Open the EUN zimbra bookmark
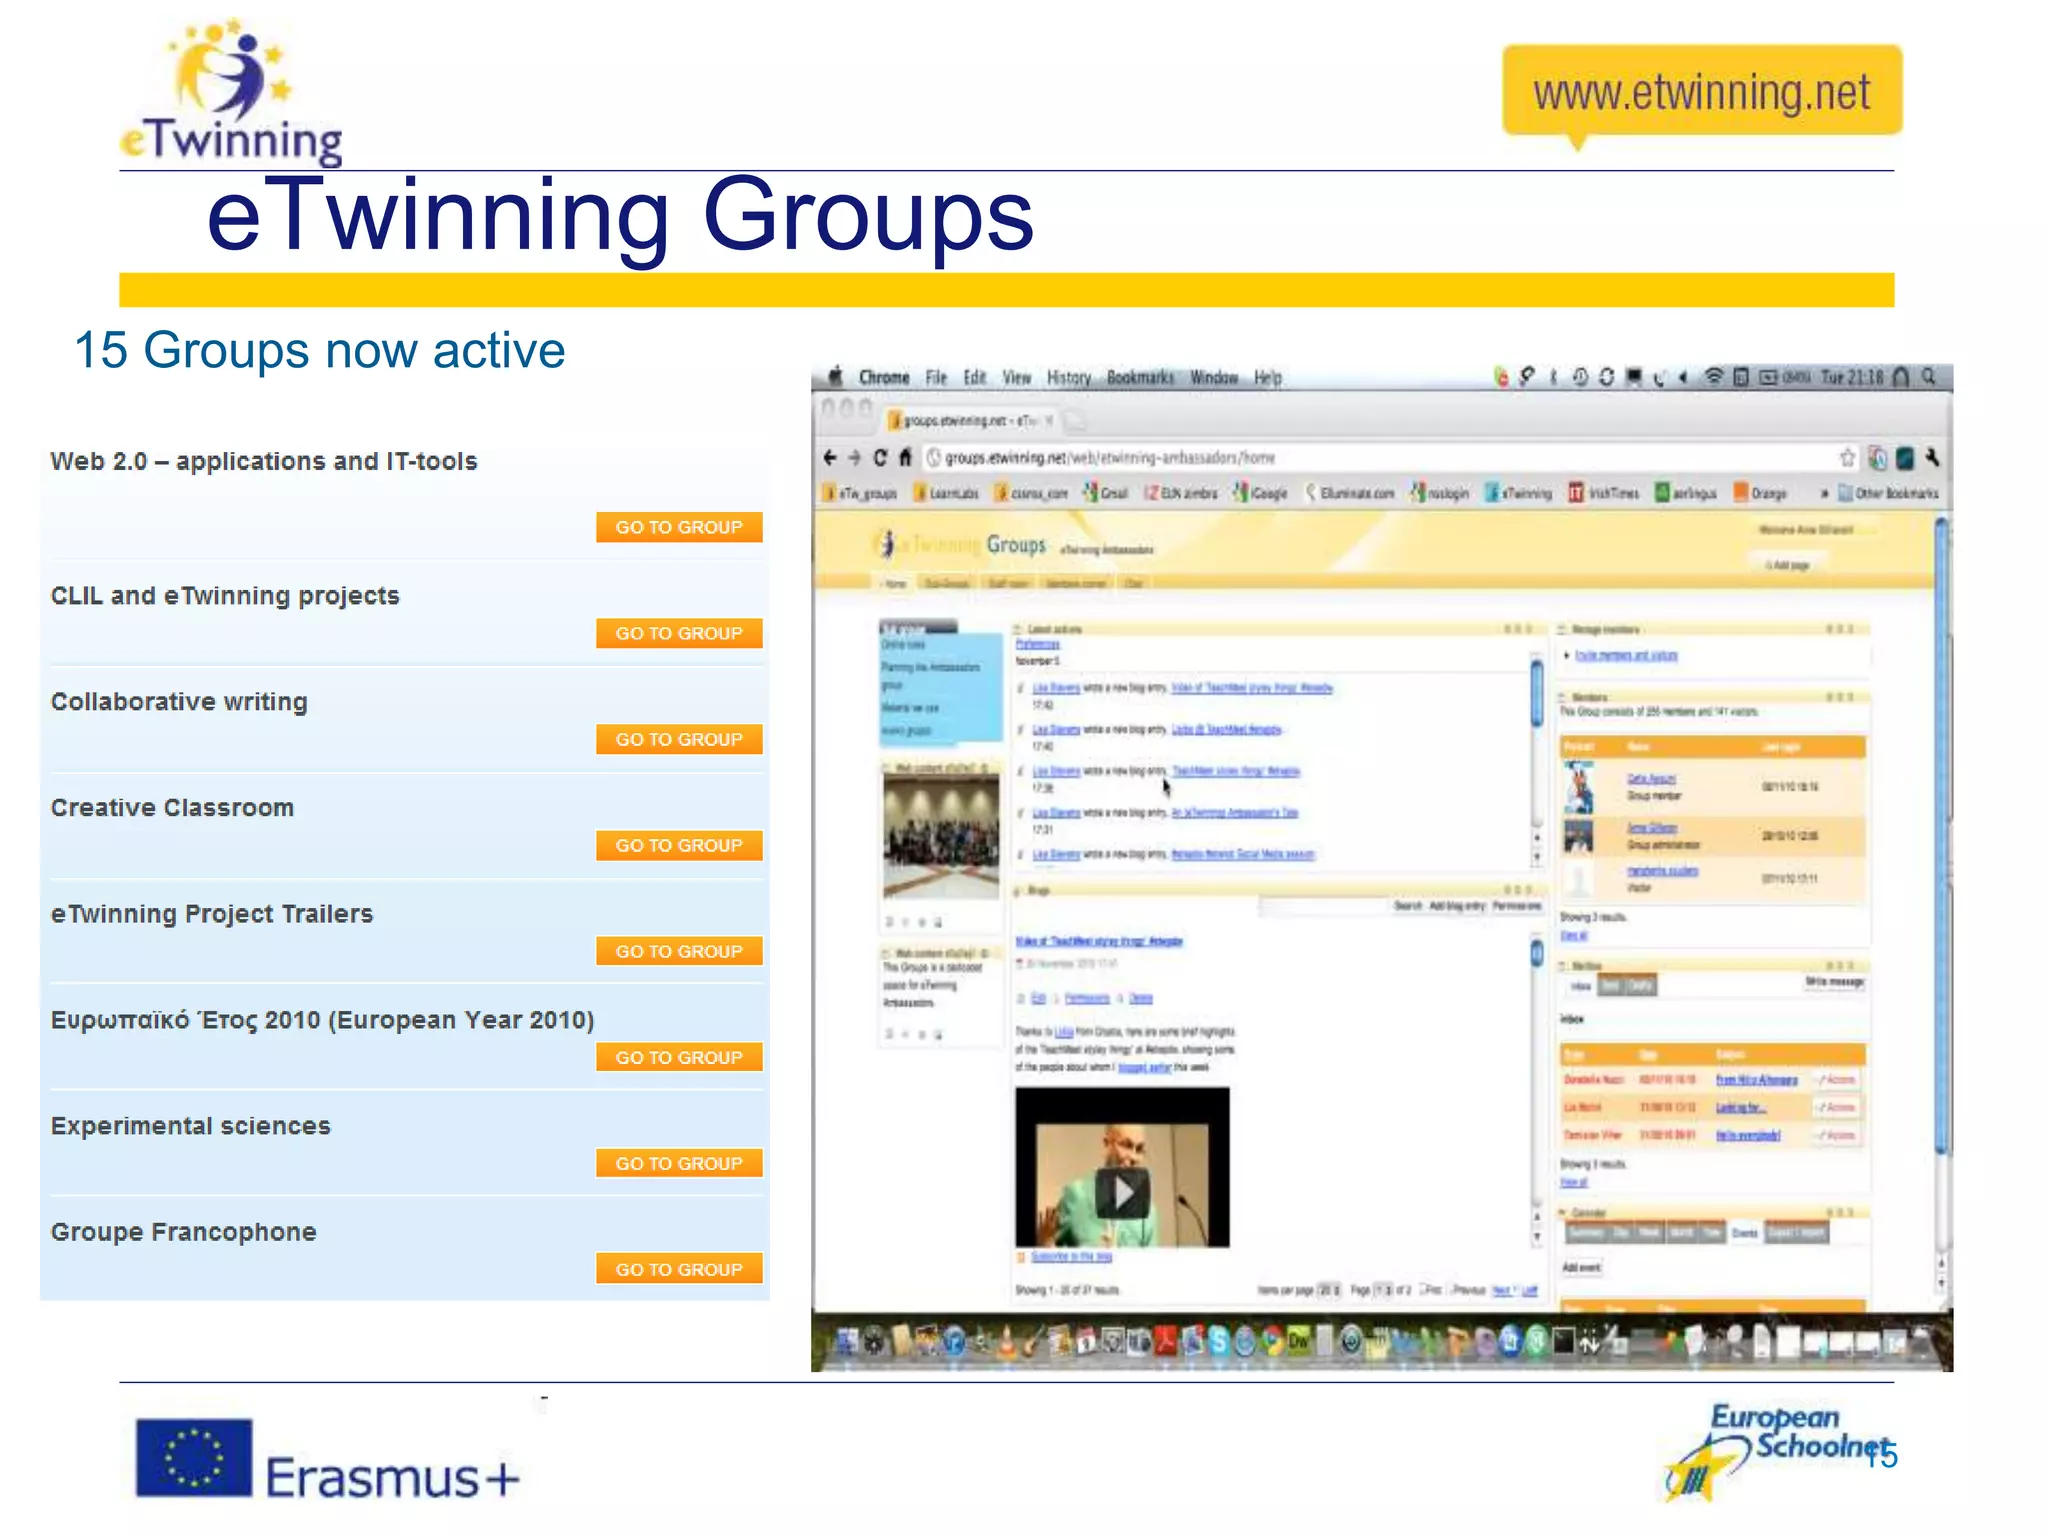Image resolution: width=2048 pixels, height=1536 pixels. pyautogui.click(x=1181, y=493)
